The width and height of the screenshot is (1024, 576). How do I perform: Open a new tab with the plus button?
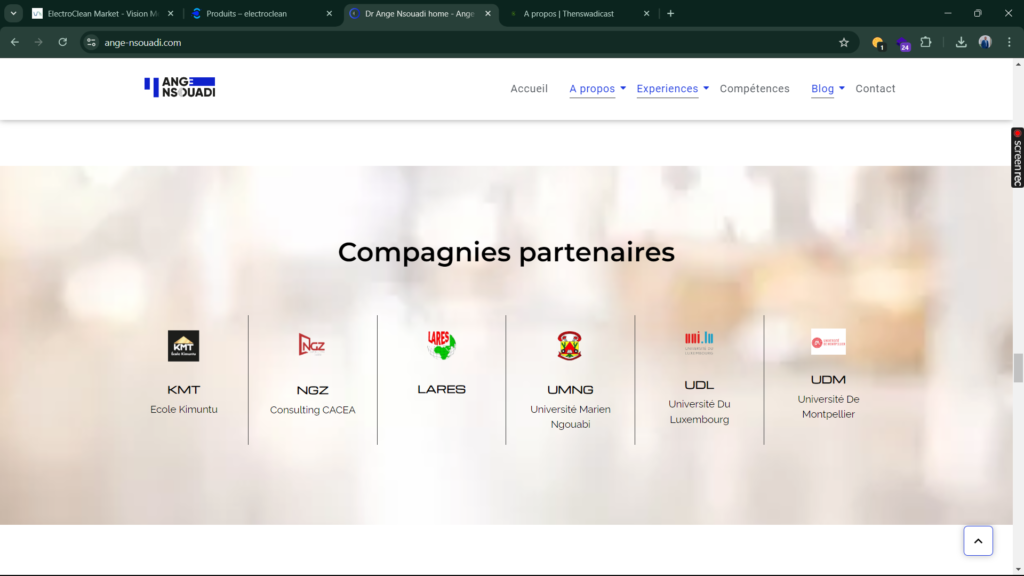[x=670, y=14]
